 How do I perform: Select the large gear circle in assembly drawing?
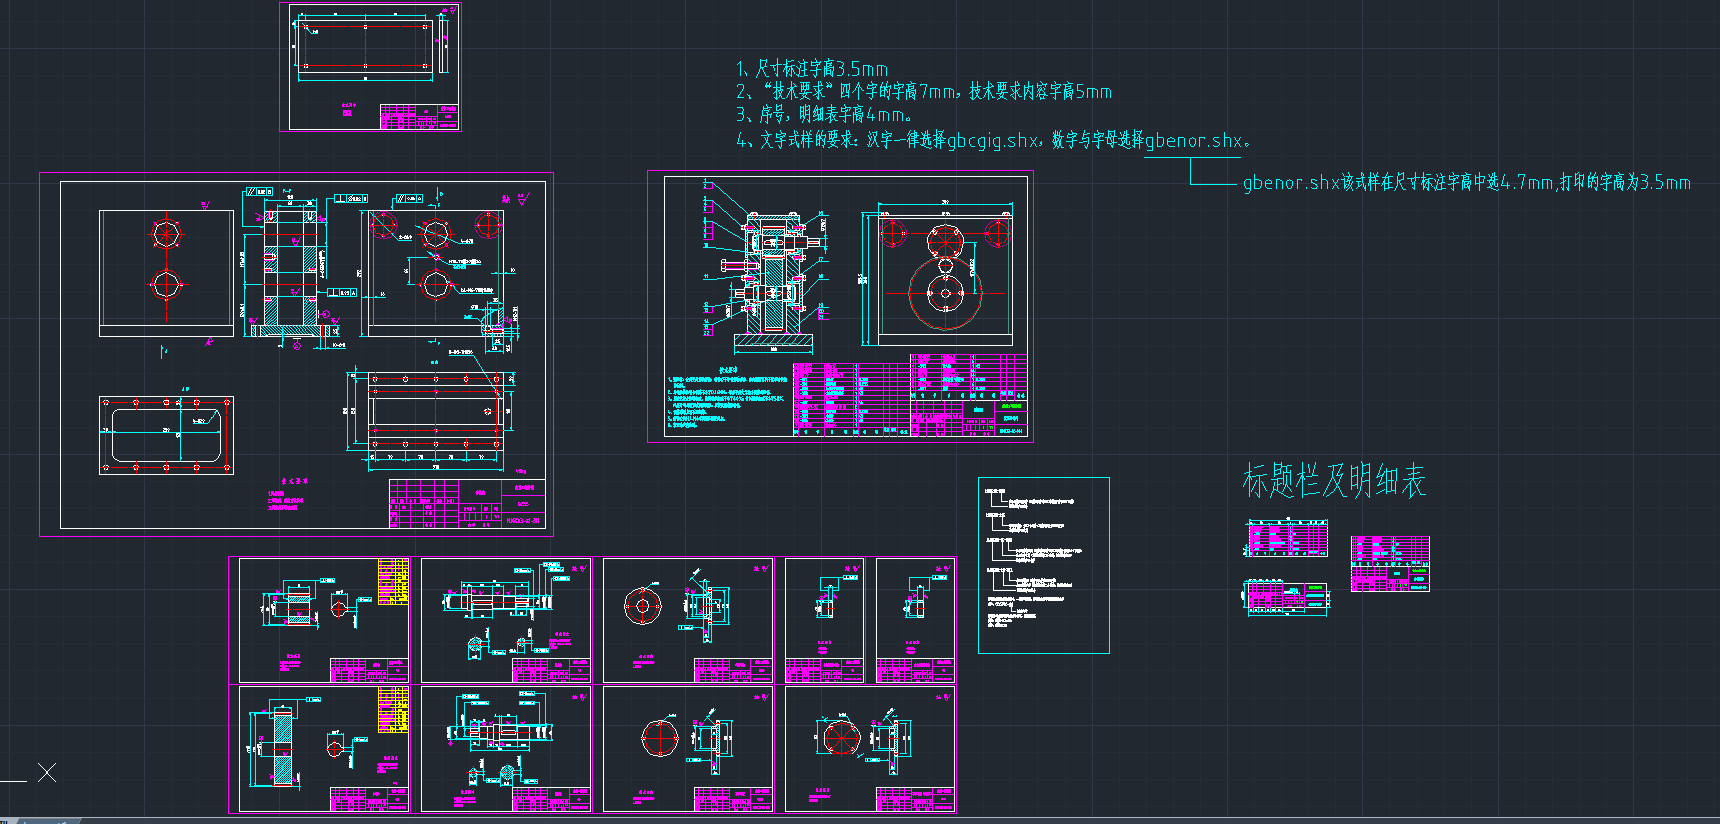click(944, 293)
